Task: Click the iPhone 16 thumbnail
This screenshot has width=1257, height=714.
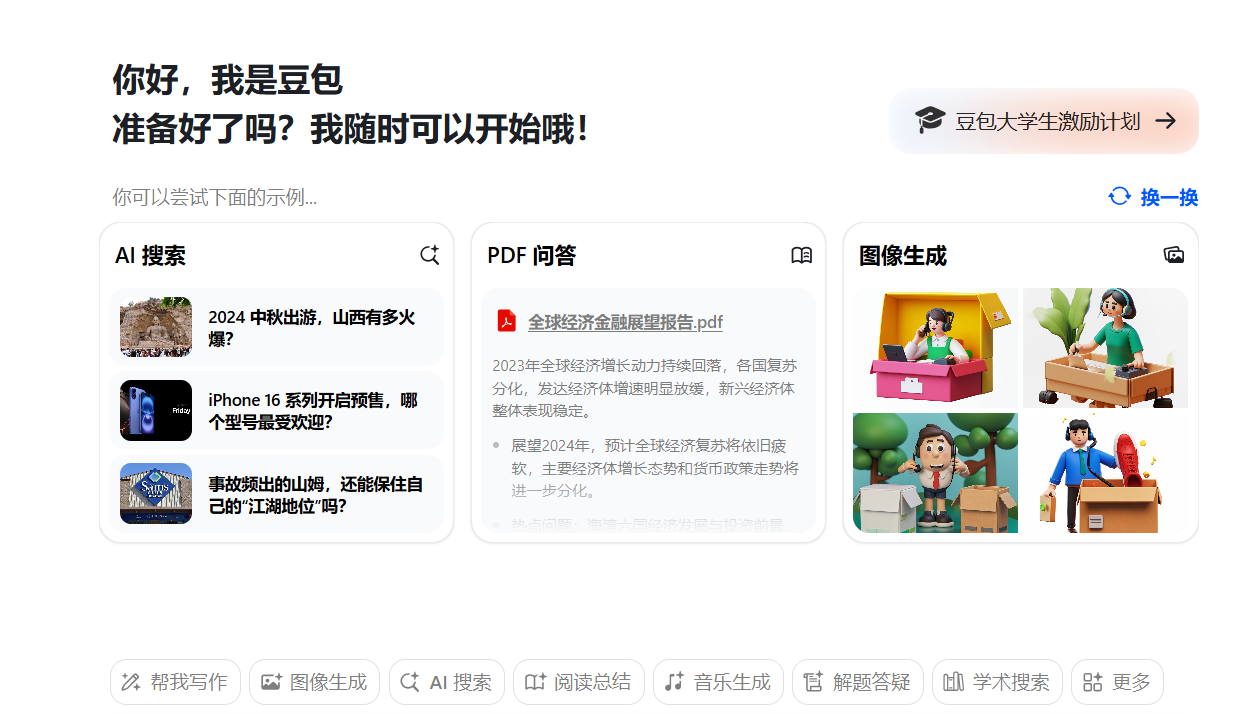Action: click(156, 410)
